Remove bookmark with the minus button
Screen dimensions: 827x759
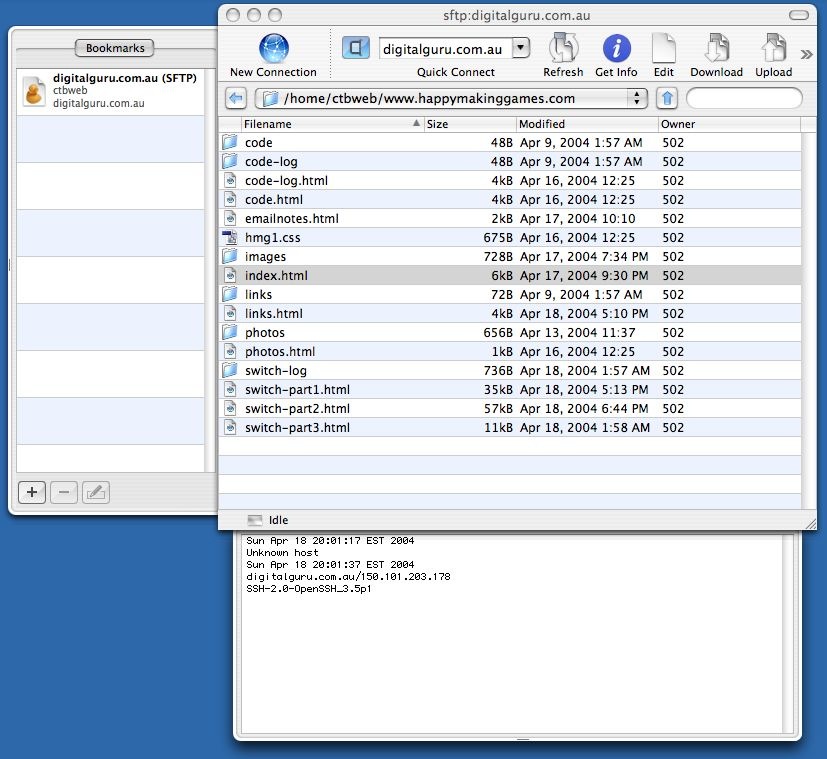[64, 492]
